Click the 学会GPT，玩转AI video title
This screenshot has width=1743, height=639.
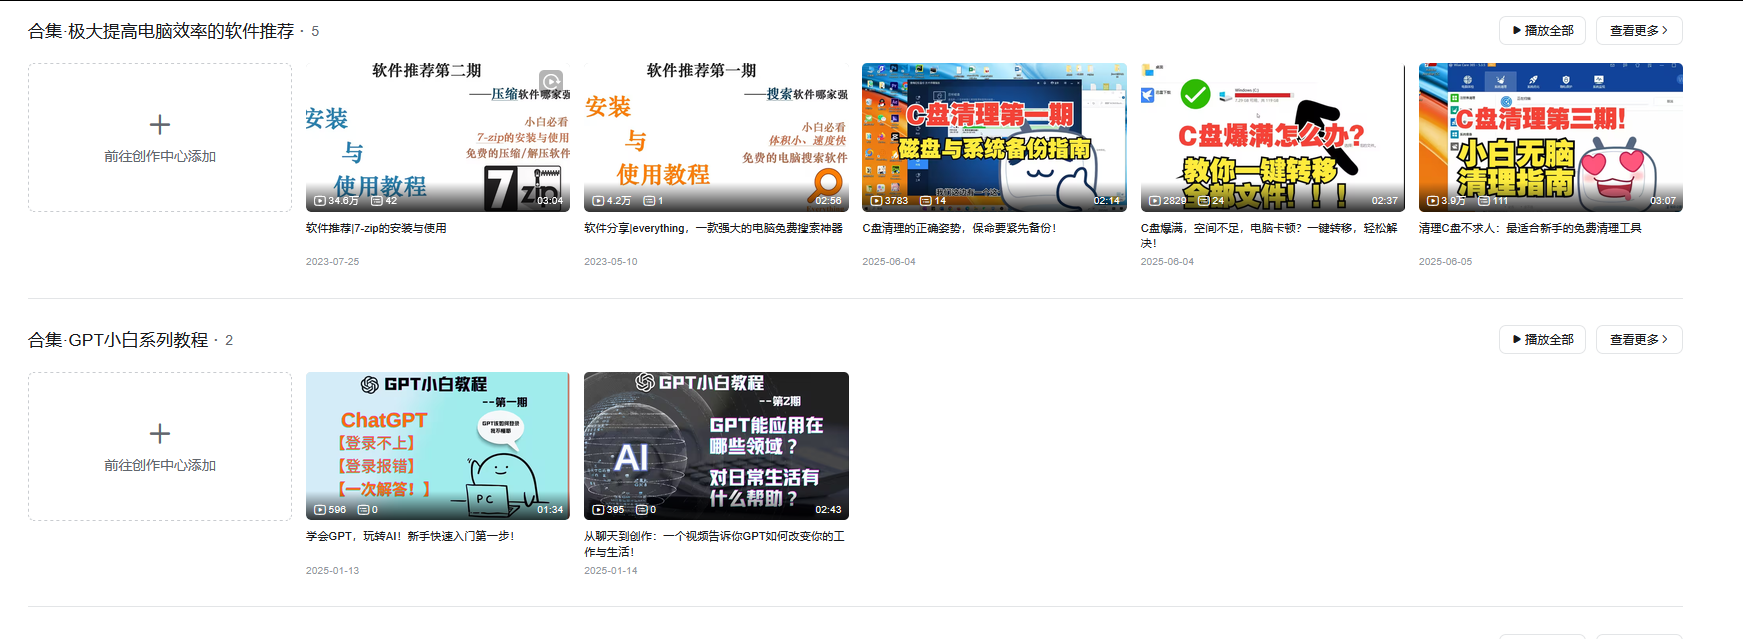click(x=410, y=536)
